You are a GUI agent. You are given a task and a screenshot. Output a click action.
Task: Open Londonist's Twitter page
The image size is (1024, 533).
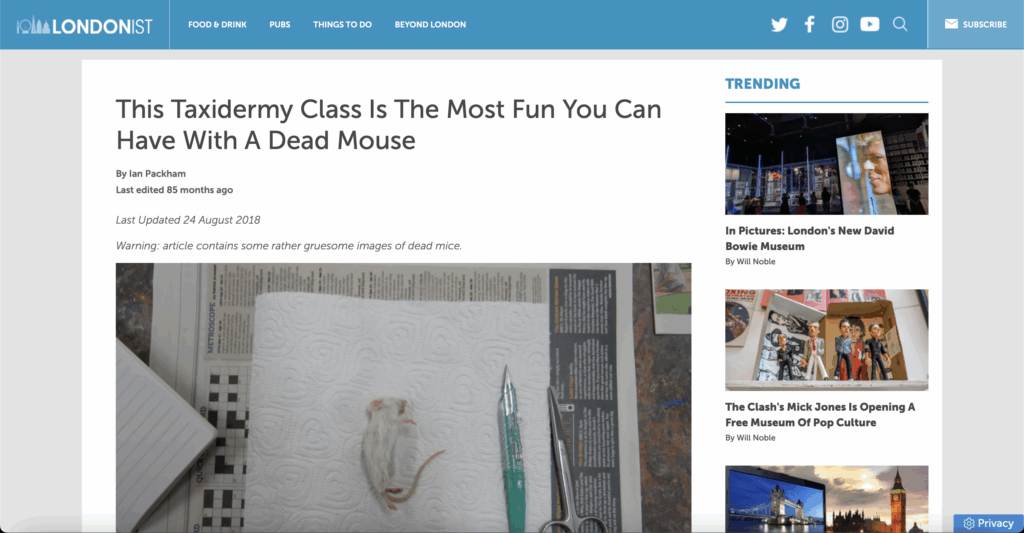coord(778,25)
